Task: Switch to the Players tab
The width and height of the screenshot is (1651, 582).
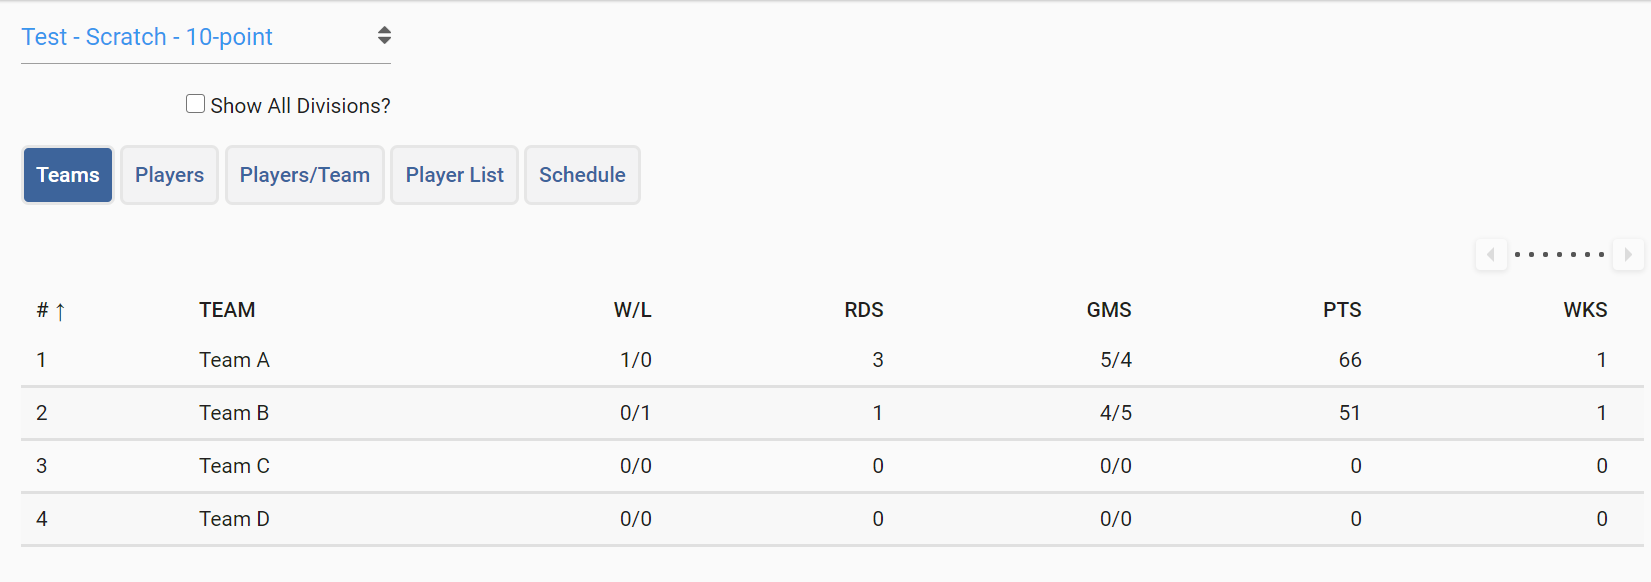Action: tap(168, 174)
